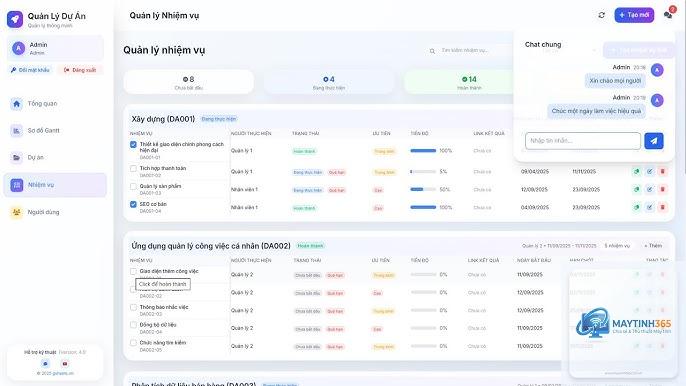Viewport: 686px width, 386px height.
Task: Click the messenger support icon in sidebar footer
Action: [45, 364]
